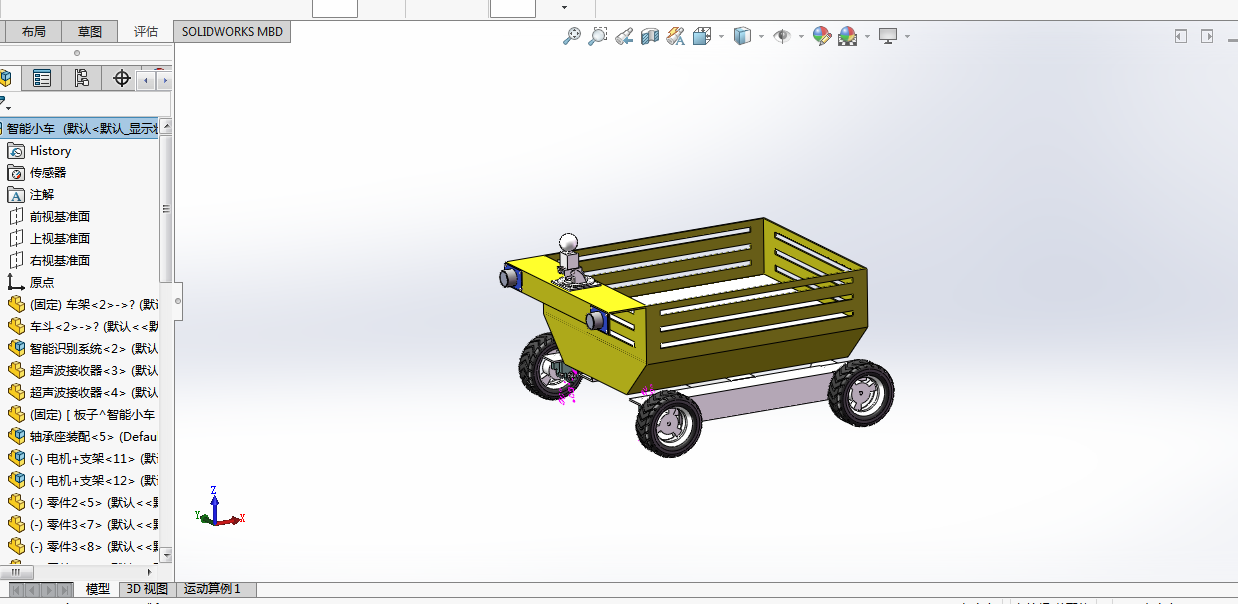1238x604 pixels.
Task: Click the Previous View icon
Action: (x=624, y=36)
